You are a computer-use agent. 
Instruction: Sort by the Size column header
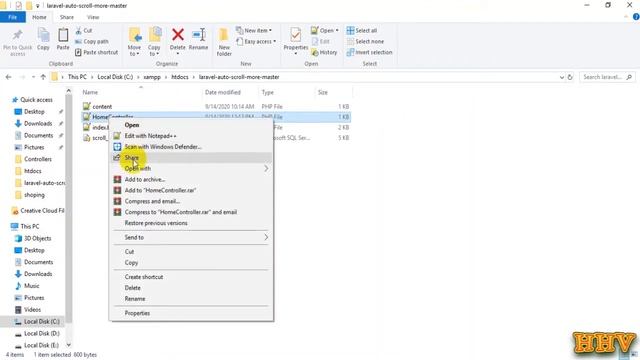coord(322,92)
